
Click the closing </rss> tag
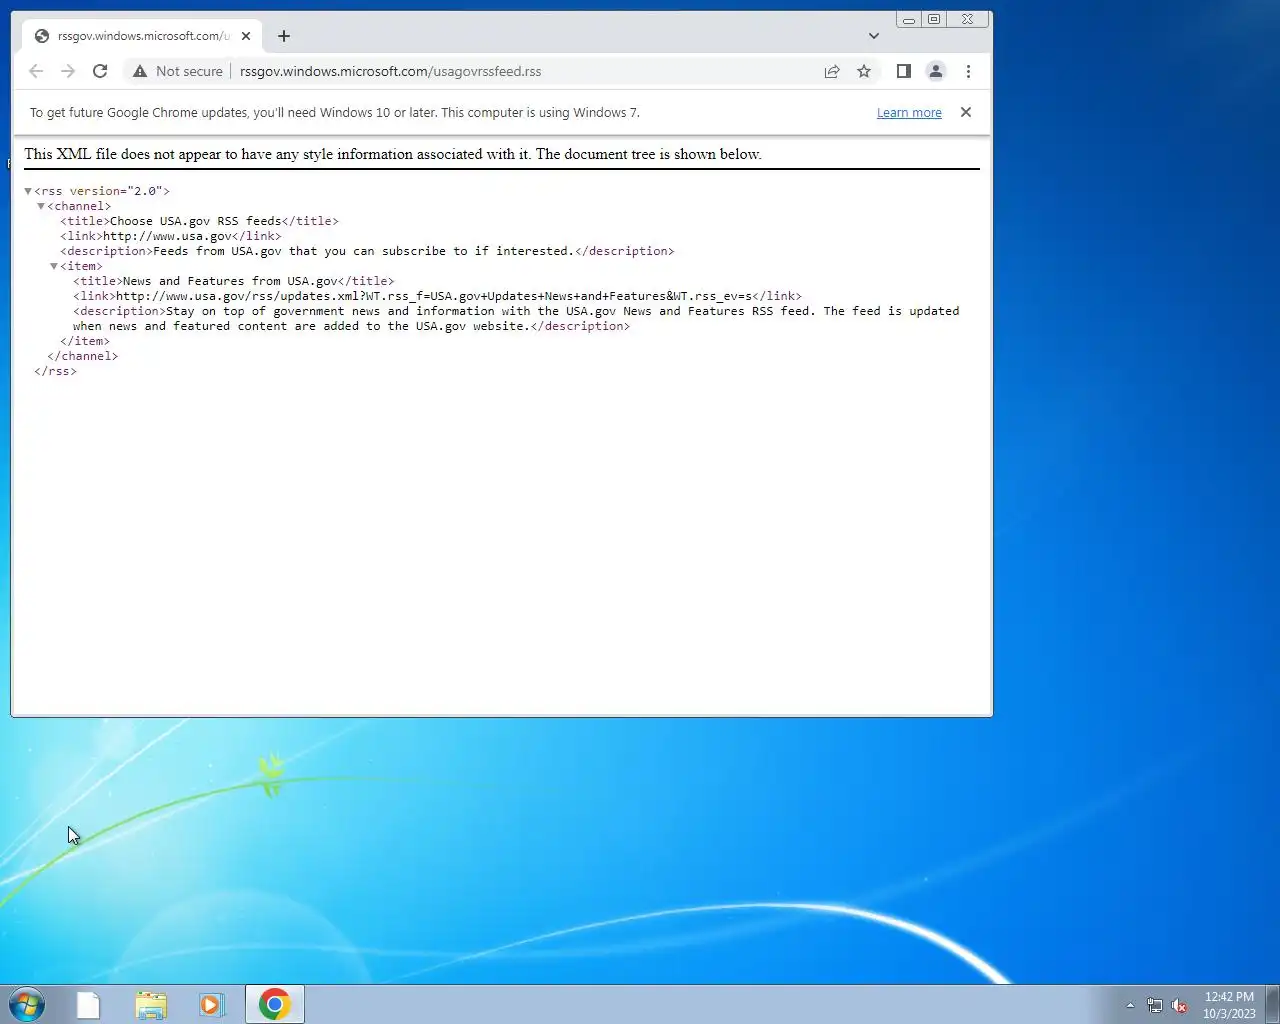coord(55,371)
